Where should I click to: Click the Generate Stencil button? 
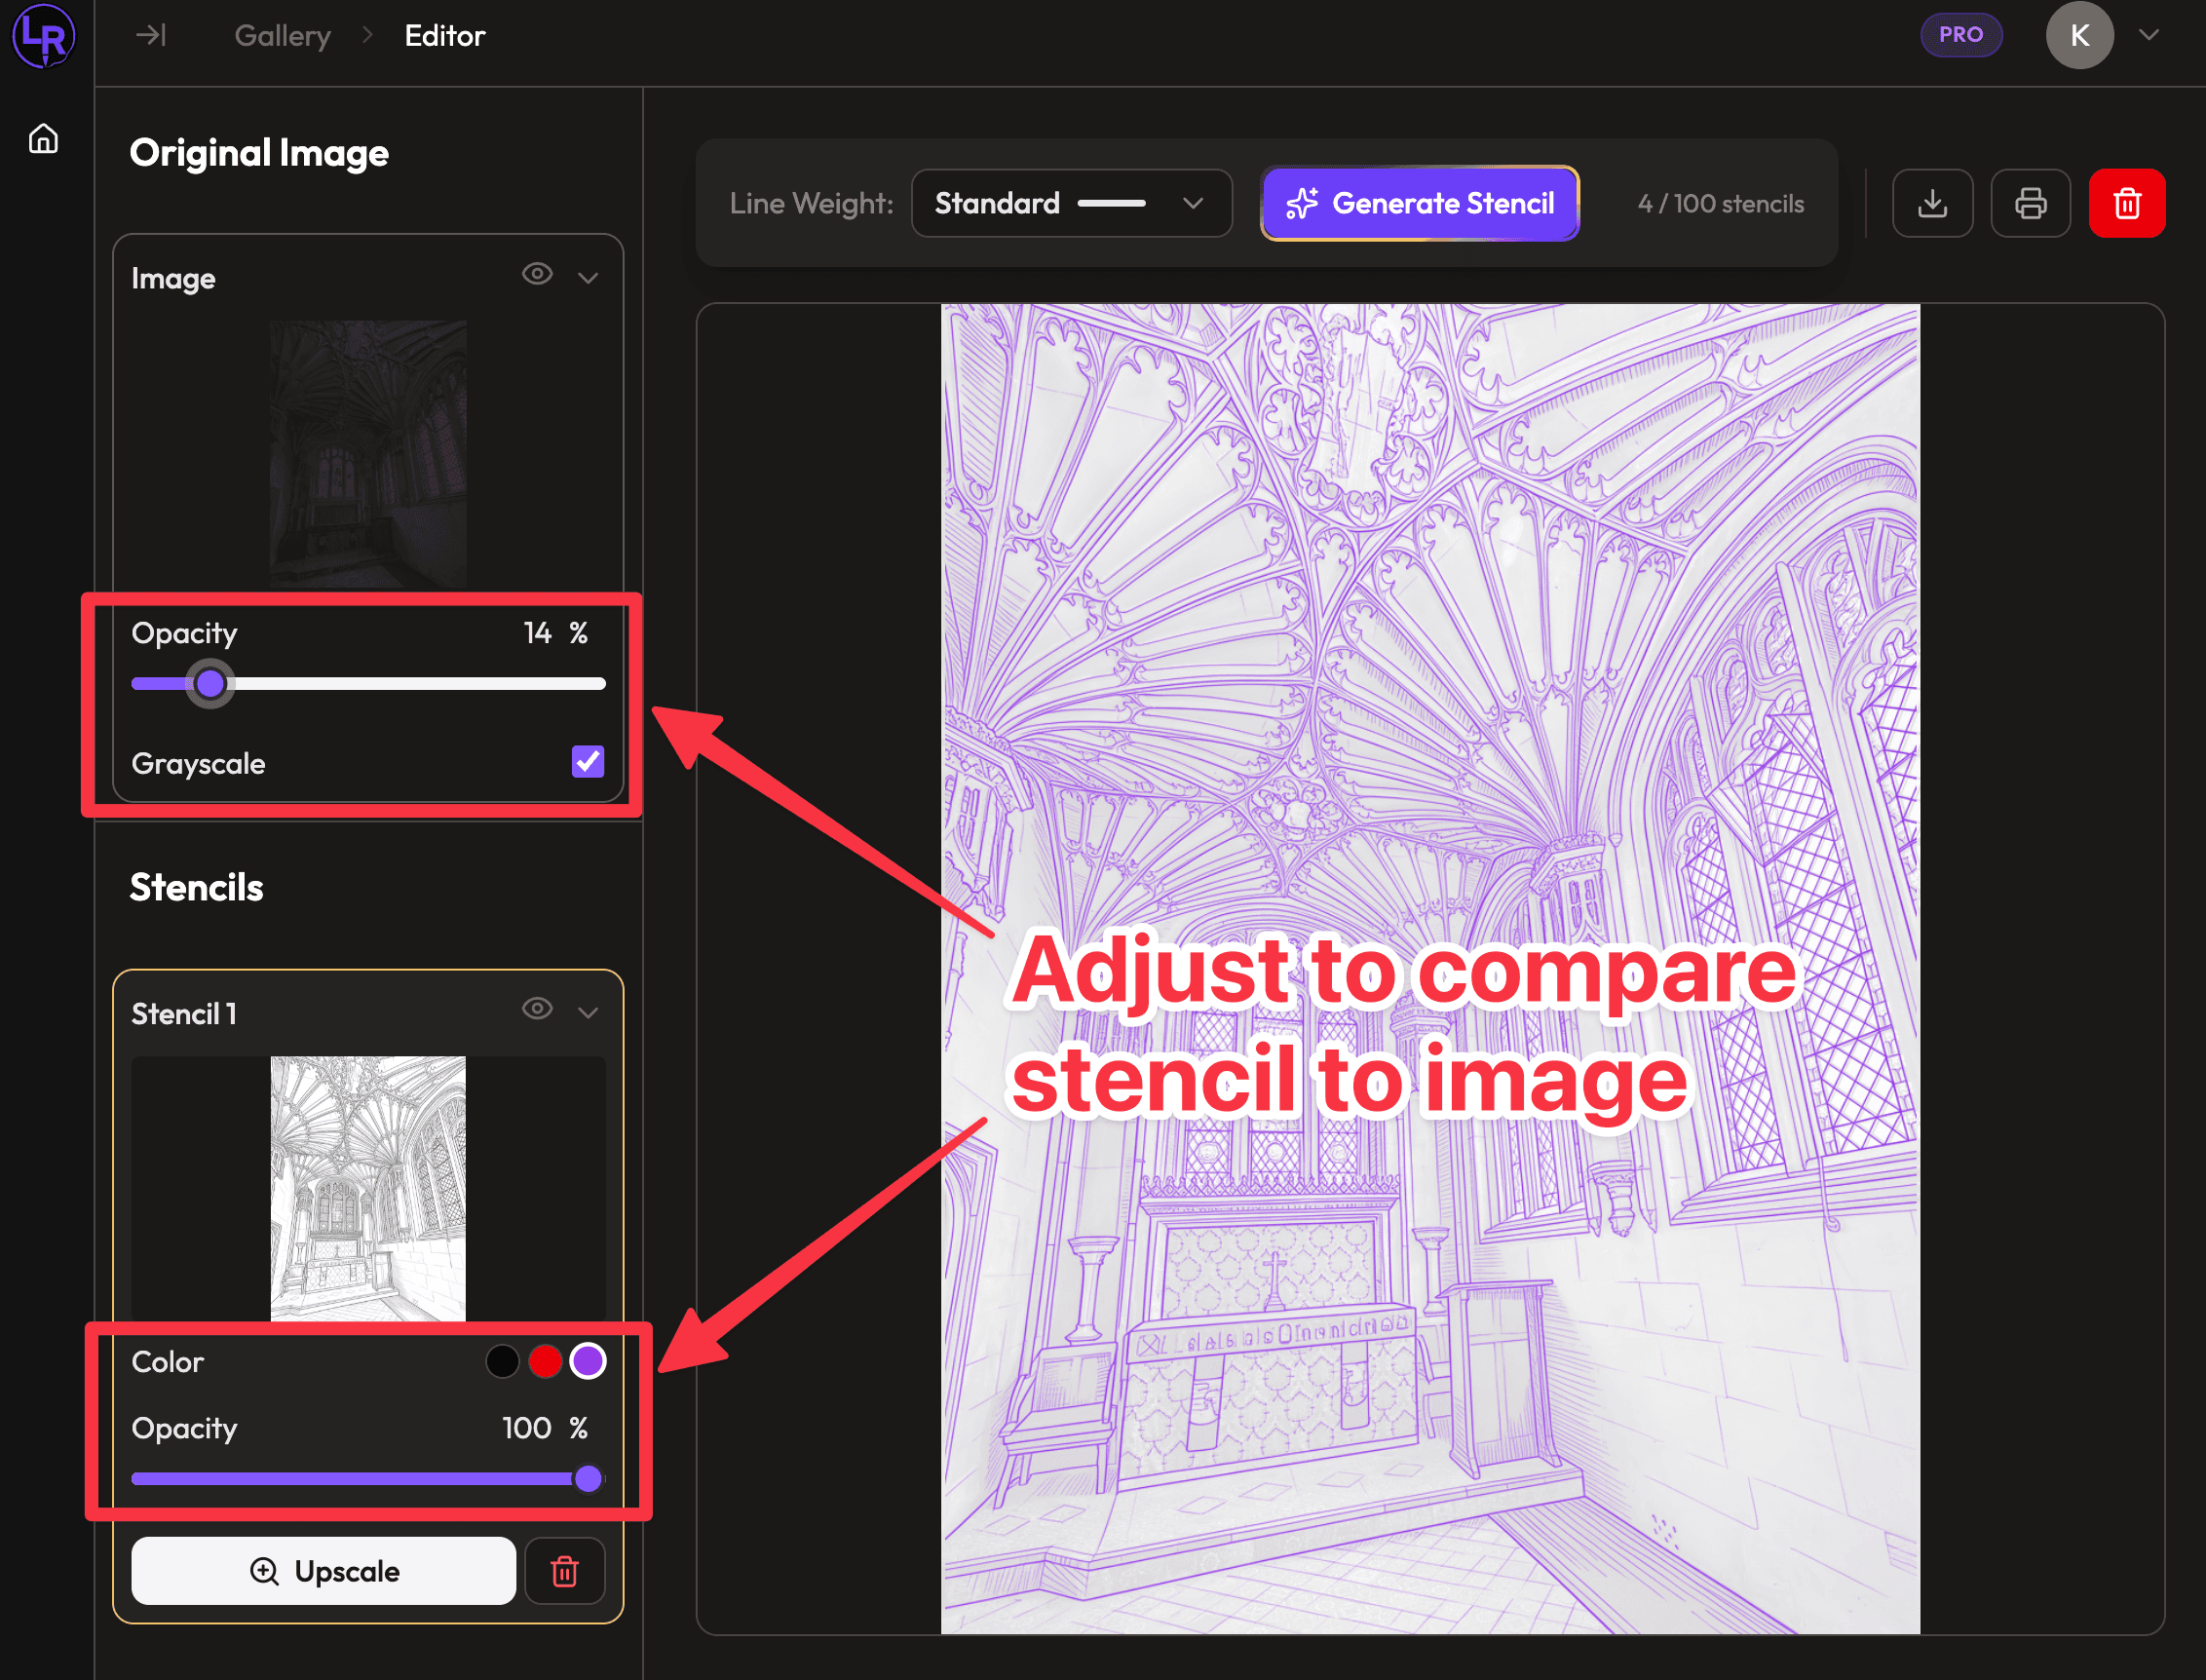point(1419,203)
